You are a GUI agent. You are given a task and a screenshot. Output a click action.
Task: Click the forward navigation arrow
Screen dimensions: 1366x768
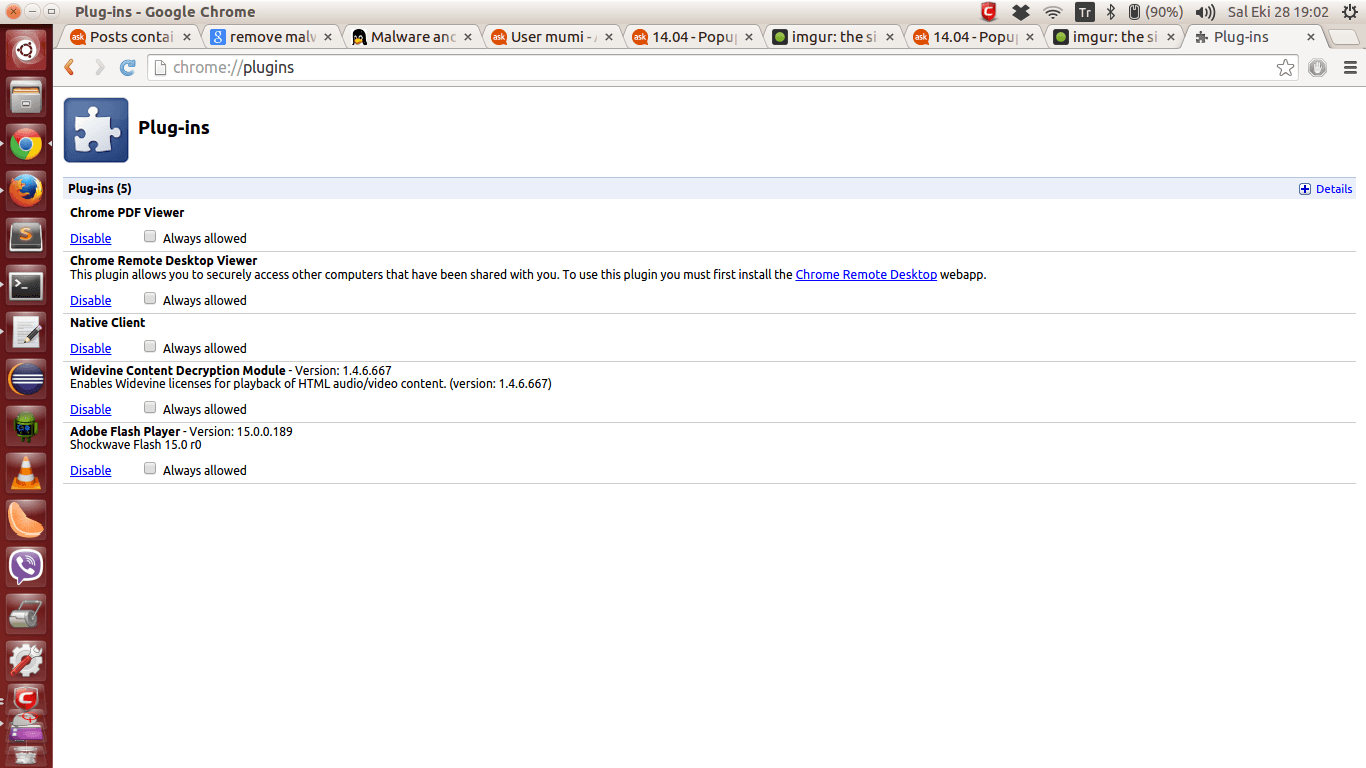[x=98, y=67]
